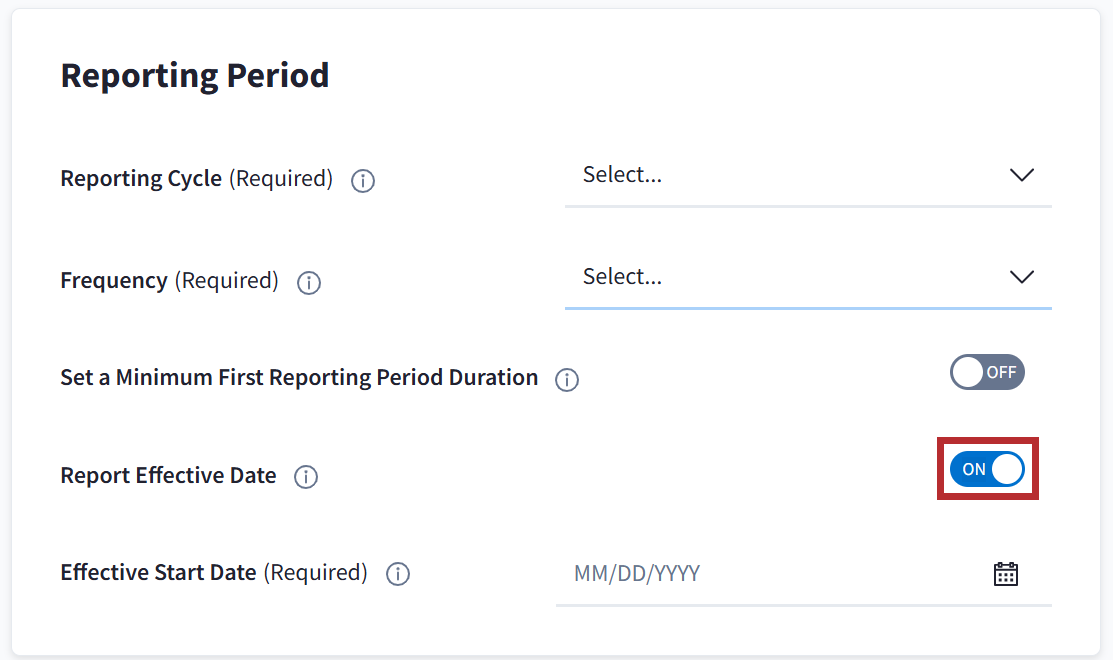Click the Frequency field label
The image size is (1113, 660).
[114, 281]
